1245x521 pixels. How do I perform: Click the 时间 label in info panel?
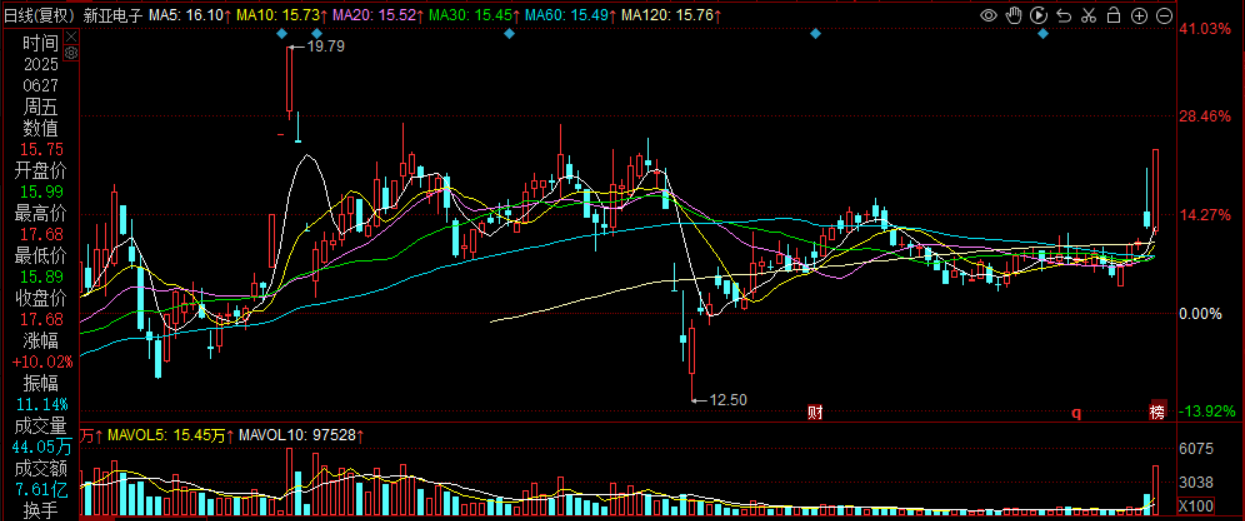pos(40,43)
